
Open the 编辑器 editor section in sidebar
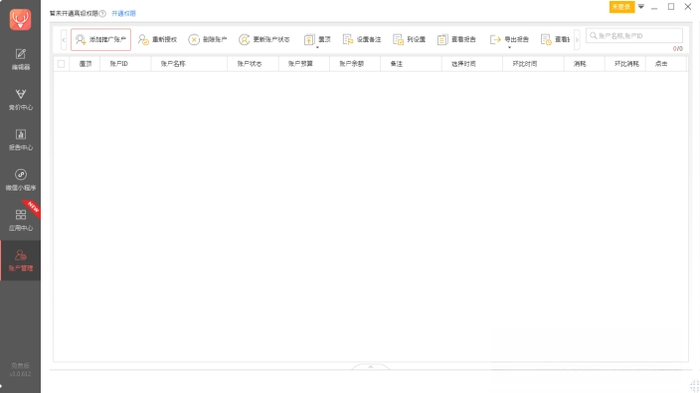tap(21, 59)
